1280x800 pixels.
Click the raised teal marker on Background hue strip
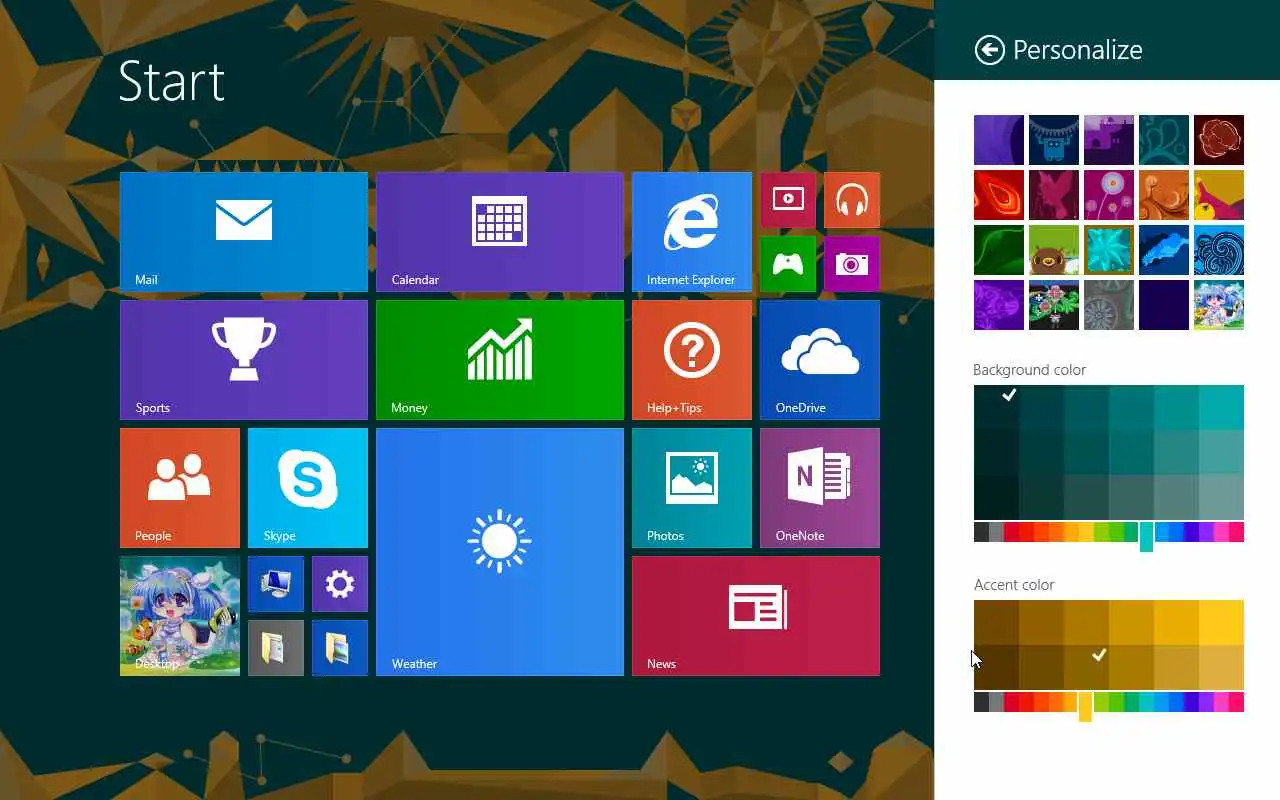(x=1146, y=536)
